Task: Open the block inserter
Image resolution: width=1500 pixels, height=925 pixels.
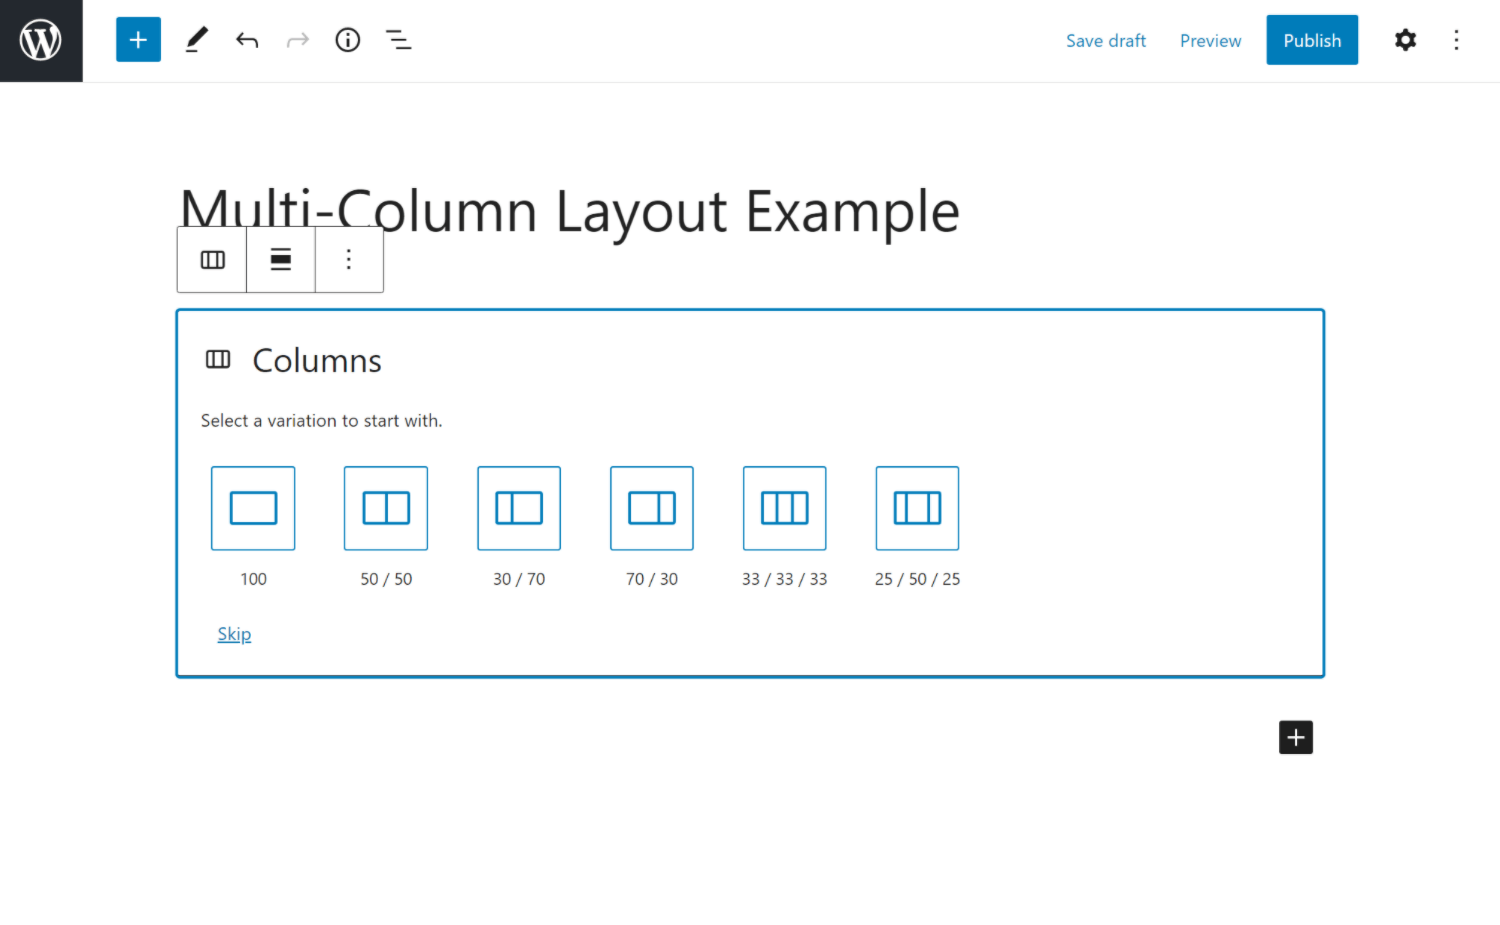Action: (x=138, y=39)
